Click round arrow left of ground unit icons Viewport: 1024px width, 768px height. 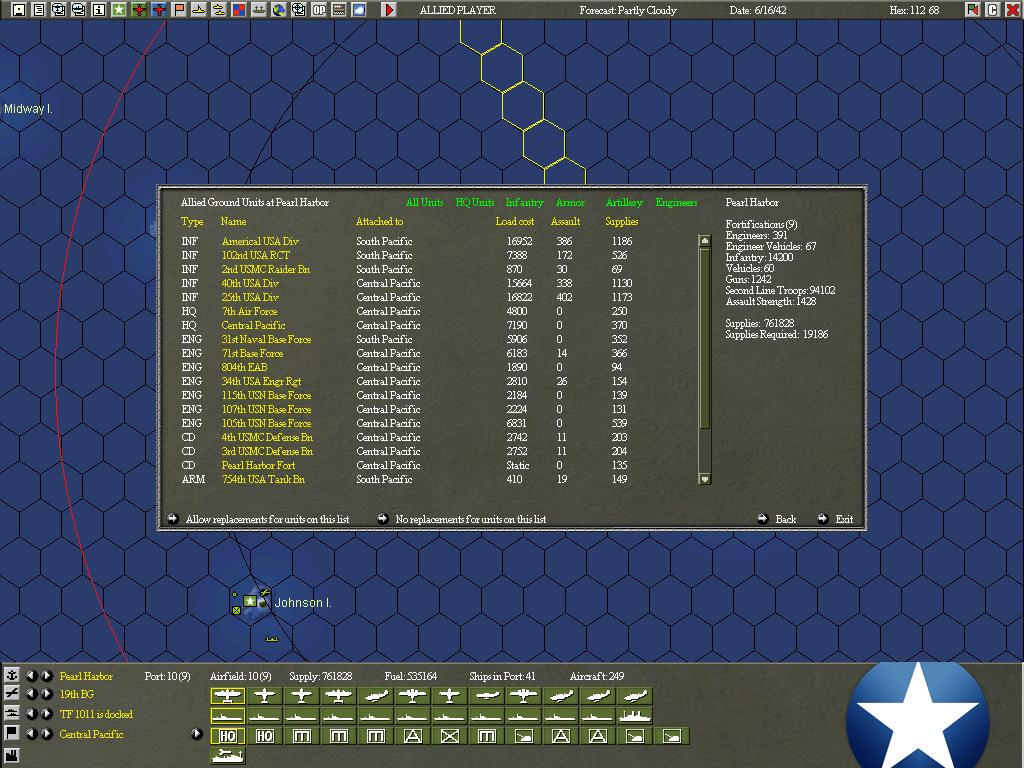pos(197,733)
